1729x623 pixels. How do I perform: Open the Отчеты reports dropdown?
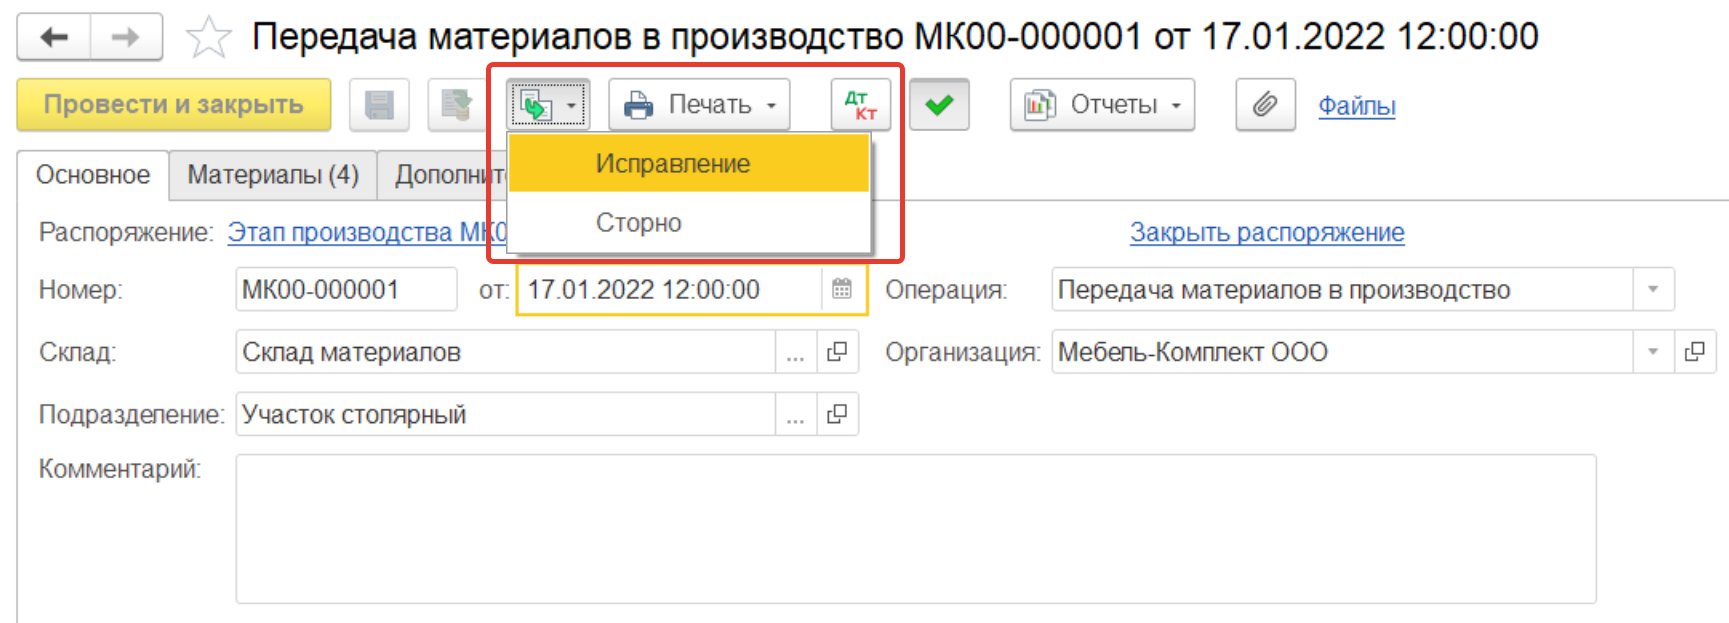(1102, 105)
